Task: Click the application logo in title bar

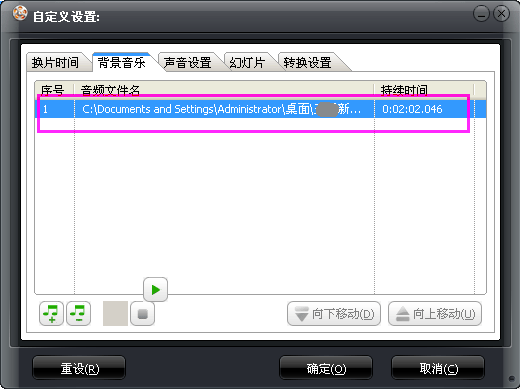Action: coord(20,13)
